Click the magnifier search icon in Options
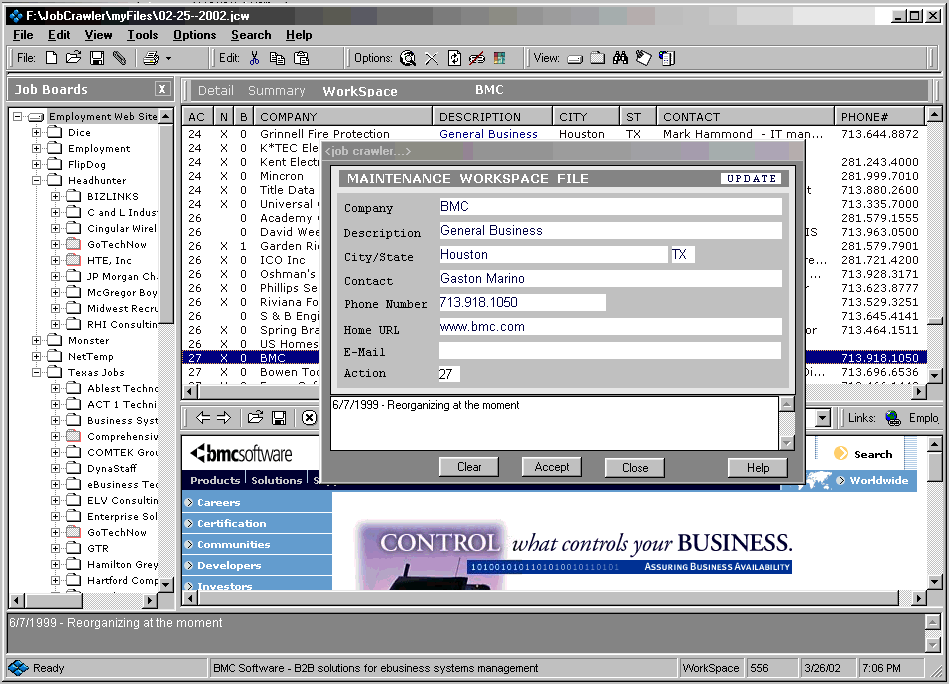Image resolution: width=949 pixels, height=684 pixels. [x=408, y=58]
